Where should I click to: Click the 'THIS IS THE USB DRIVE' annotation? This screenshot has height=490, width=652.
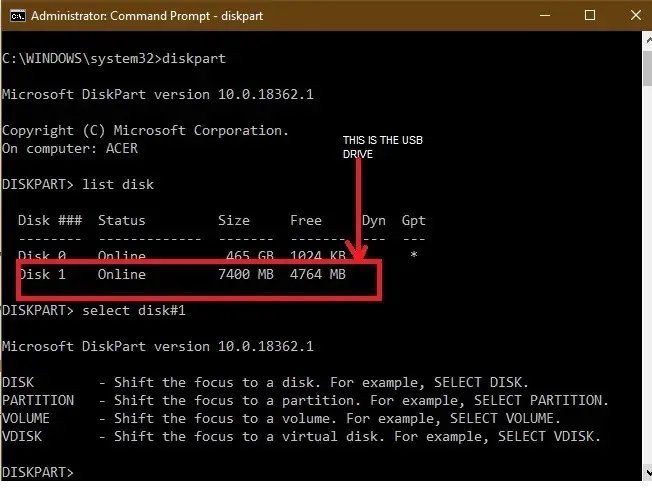pyautogui.click(x=383, y=147)
